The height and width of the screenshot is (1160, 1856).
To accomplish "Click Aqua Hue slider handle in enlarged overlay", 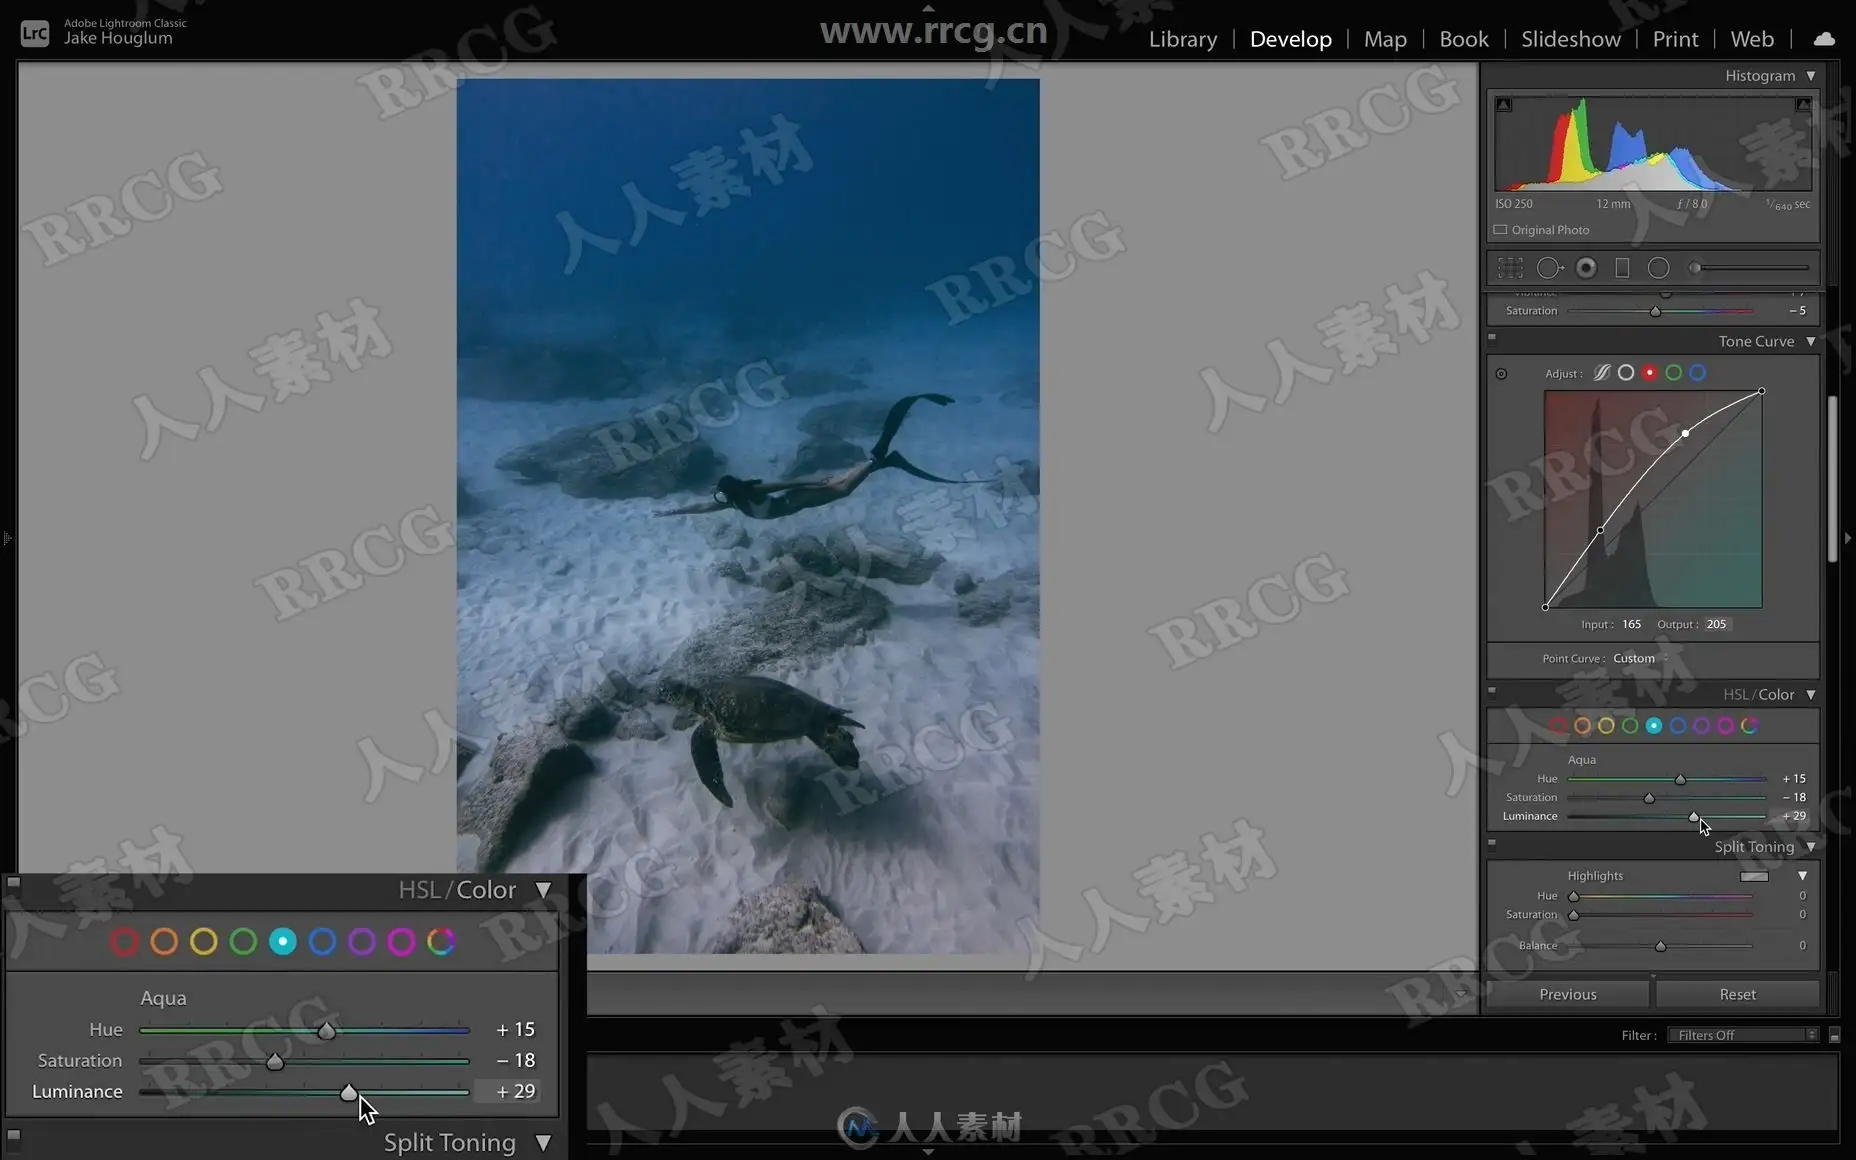I will pyautogui.click(x=326, y=1031).
